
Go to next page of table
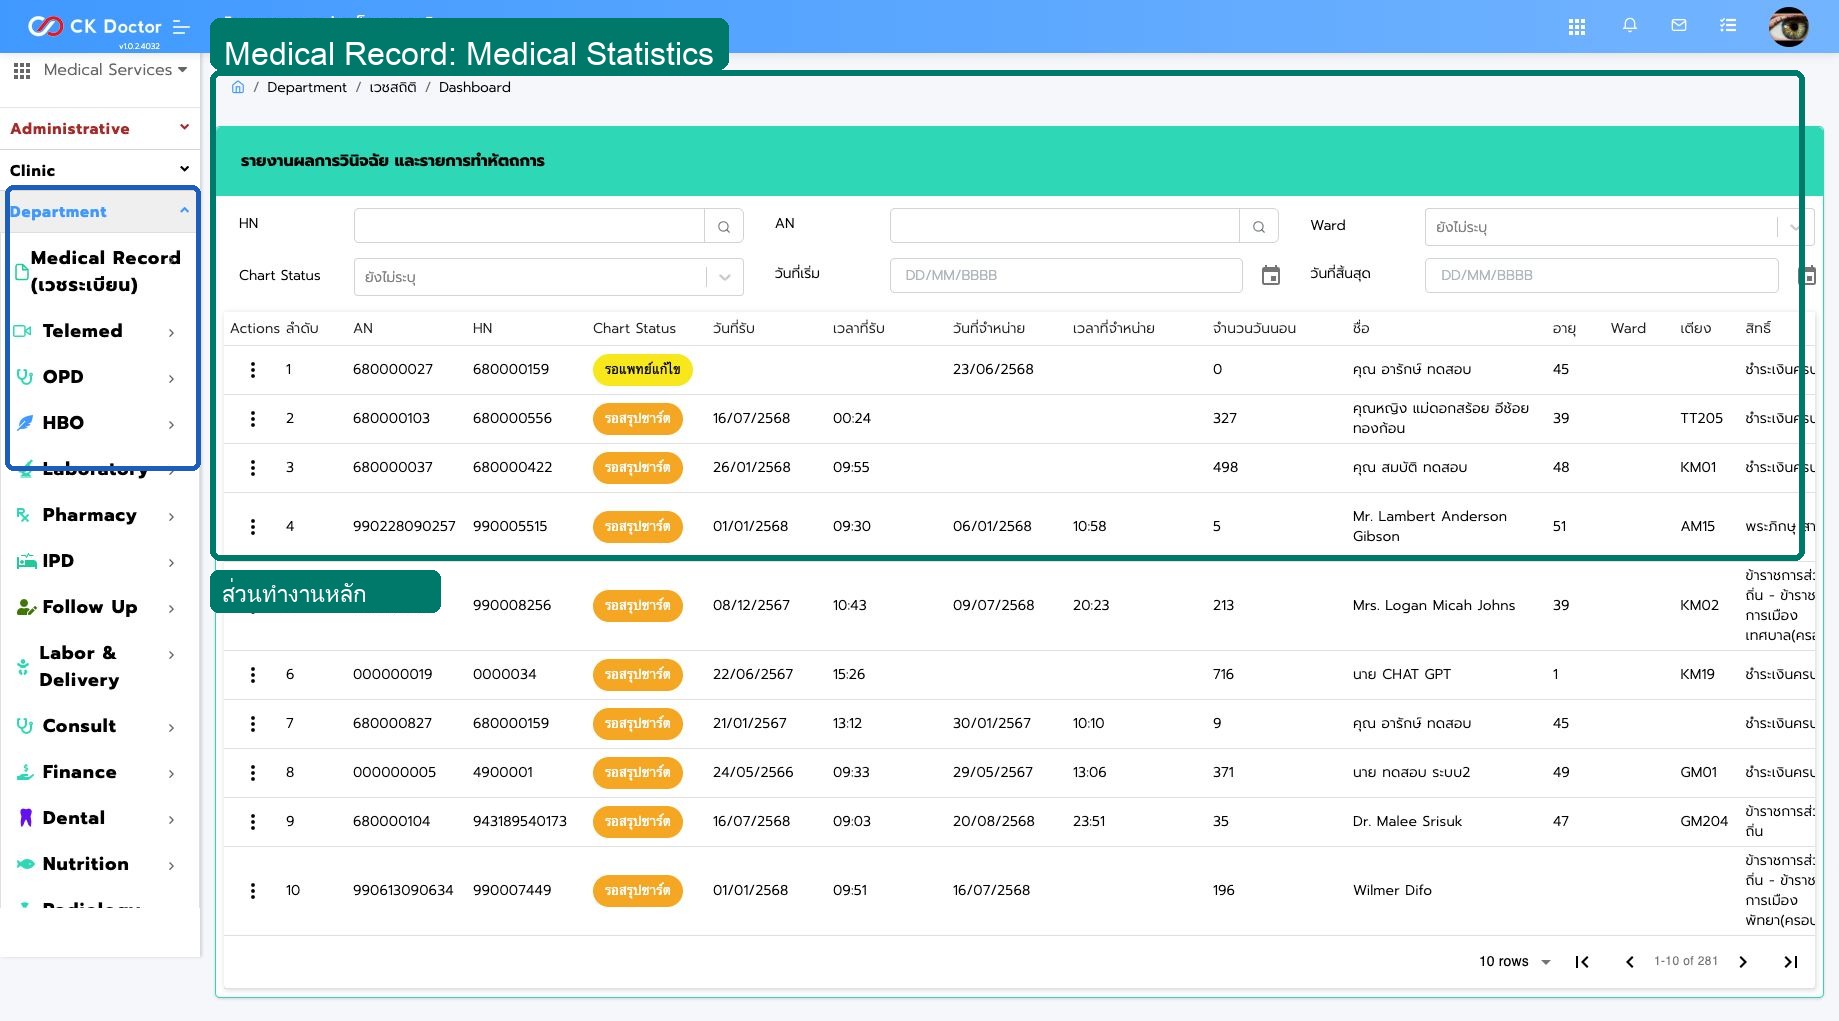1743,962
